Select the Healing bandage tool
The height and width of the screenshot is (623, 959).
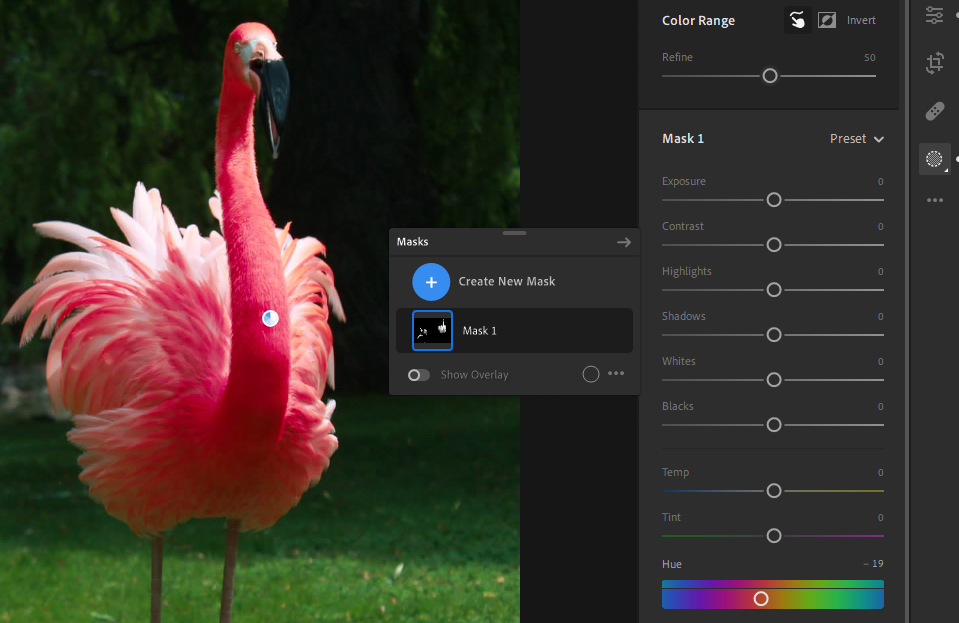coord(935,111)
